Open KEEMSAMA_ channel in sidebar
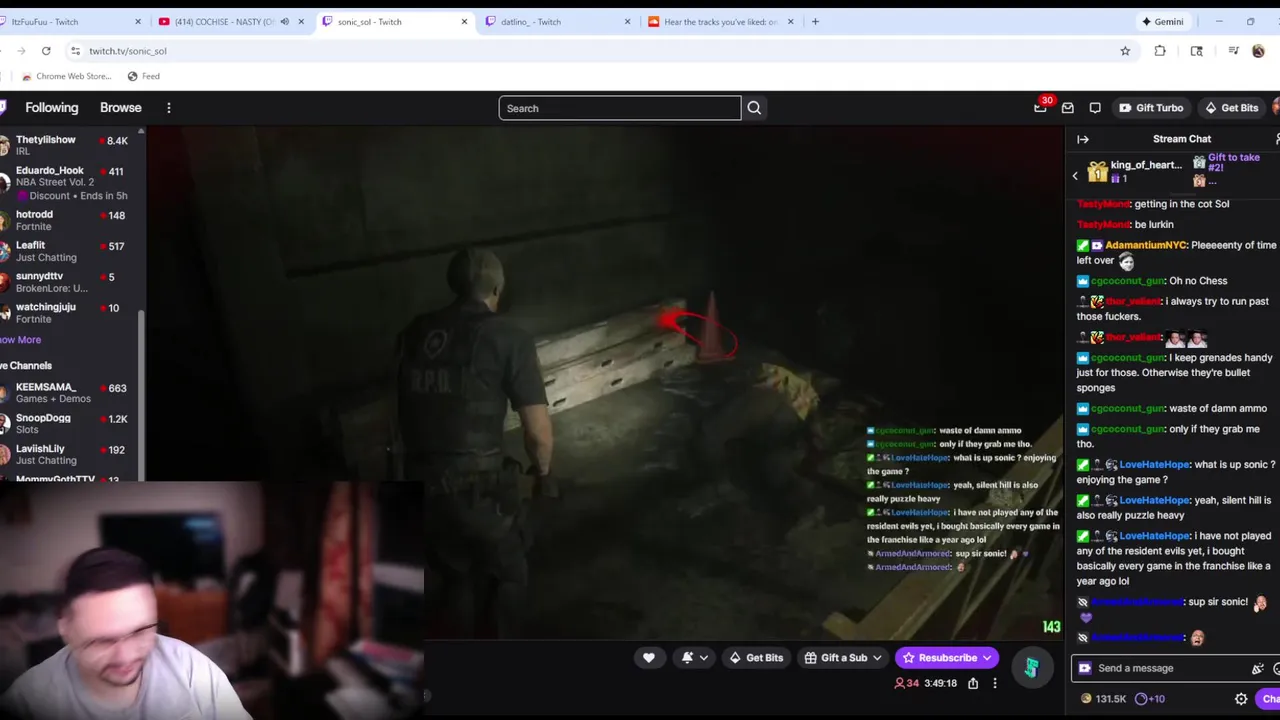The image size is (1280, 720). (x=68, y=393)
